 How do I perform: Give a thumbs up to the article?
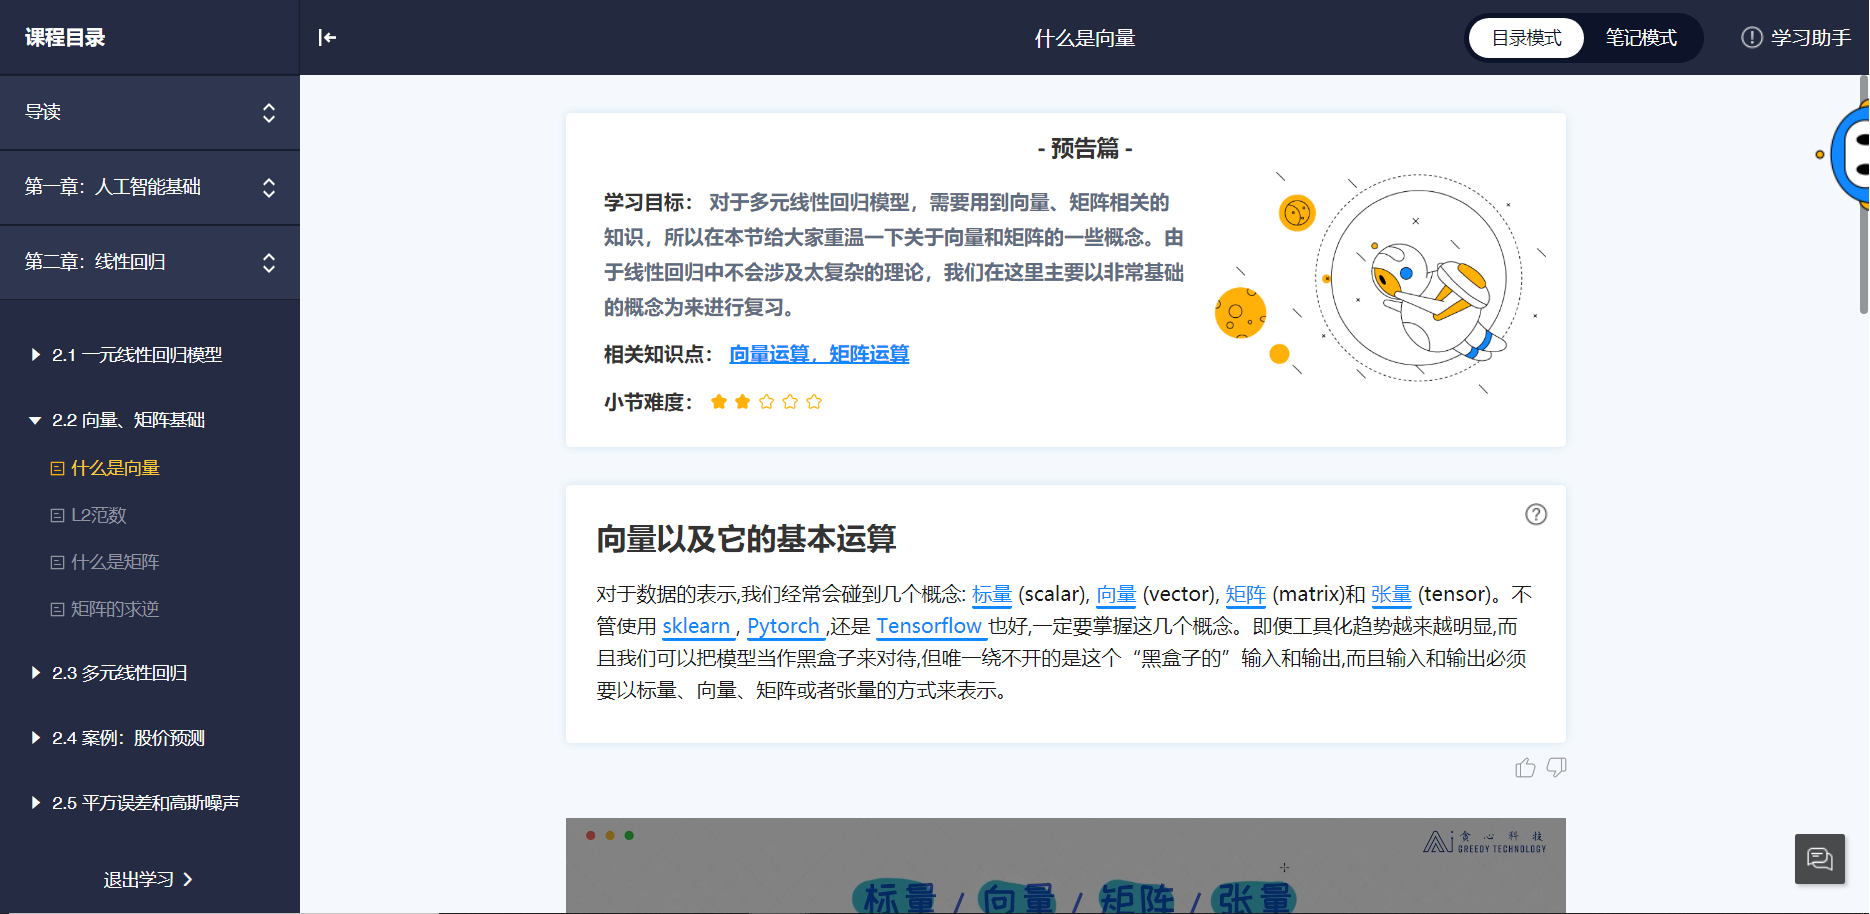click(x=1524, y=767)
